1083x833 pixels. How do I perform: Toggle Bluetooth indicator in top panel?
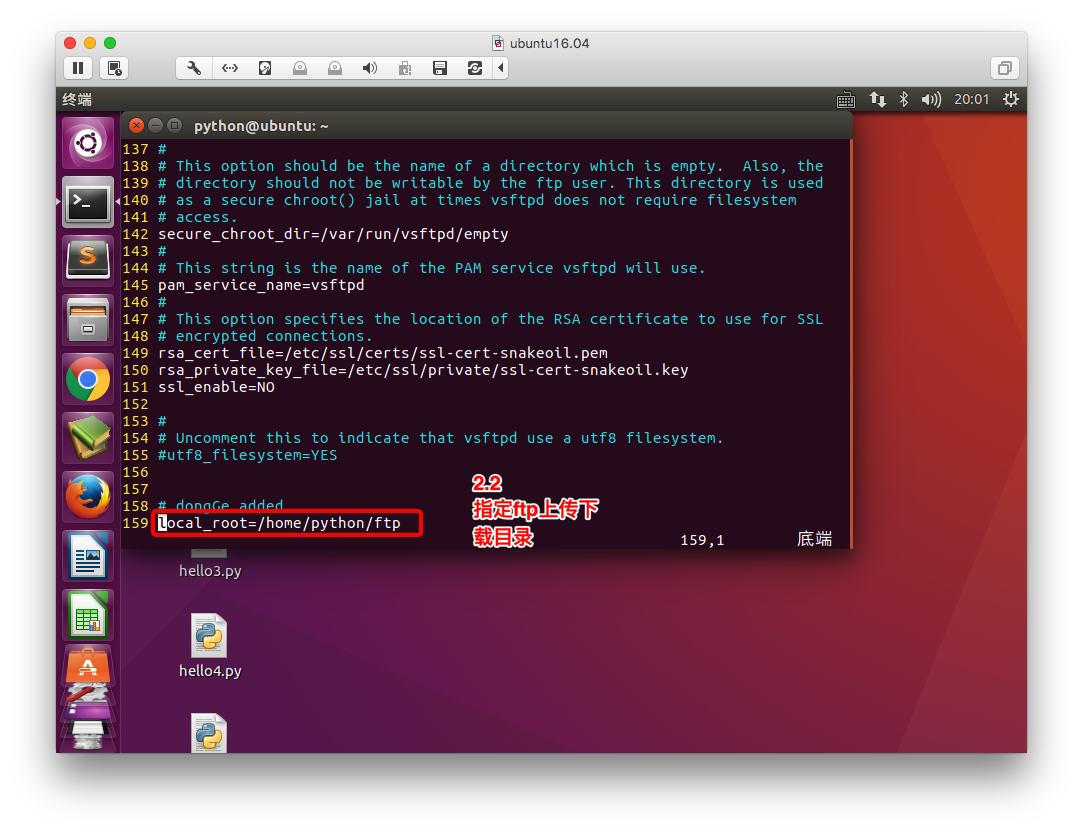coord(903,99)
